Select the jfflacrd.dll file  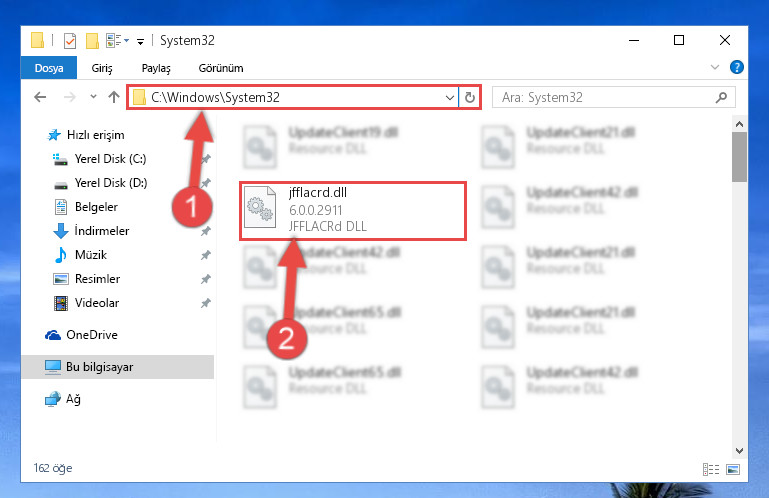(x=353, y=210)
